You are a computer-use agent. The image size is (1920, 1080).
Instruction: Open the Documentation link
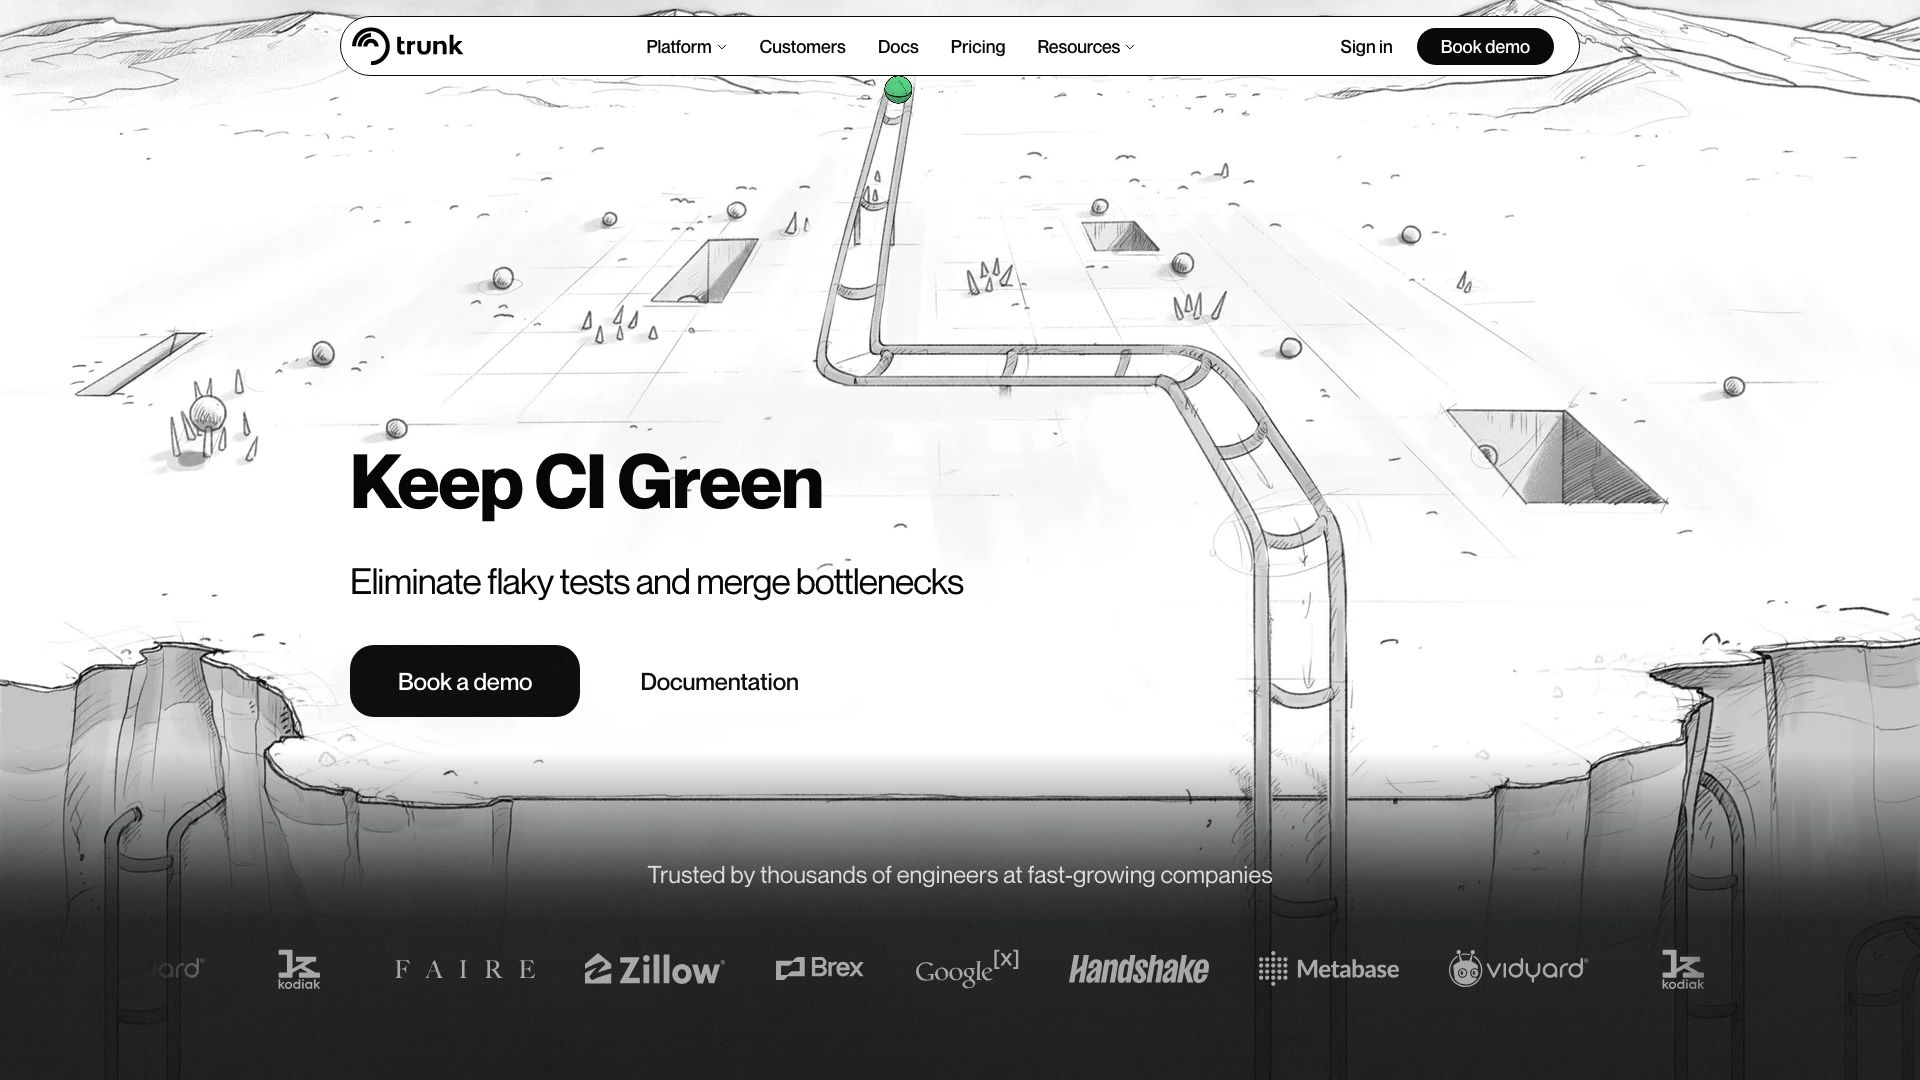[718, 681]
